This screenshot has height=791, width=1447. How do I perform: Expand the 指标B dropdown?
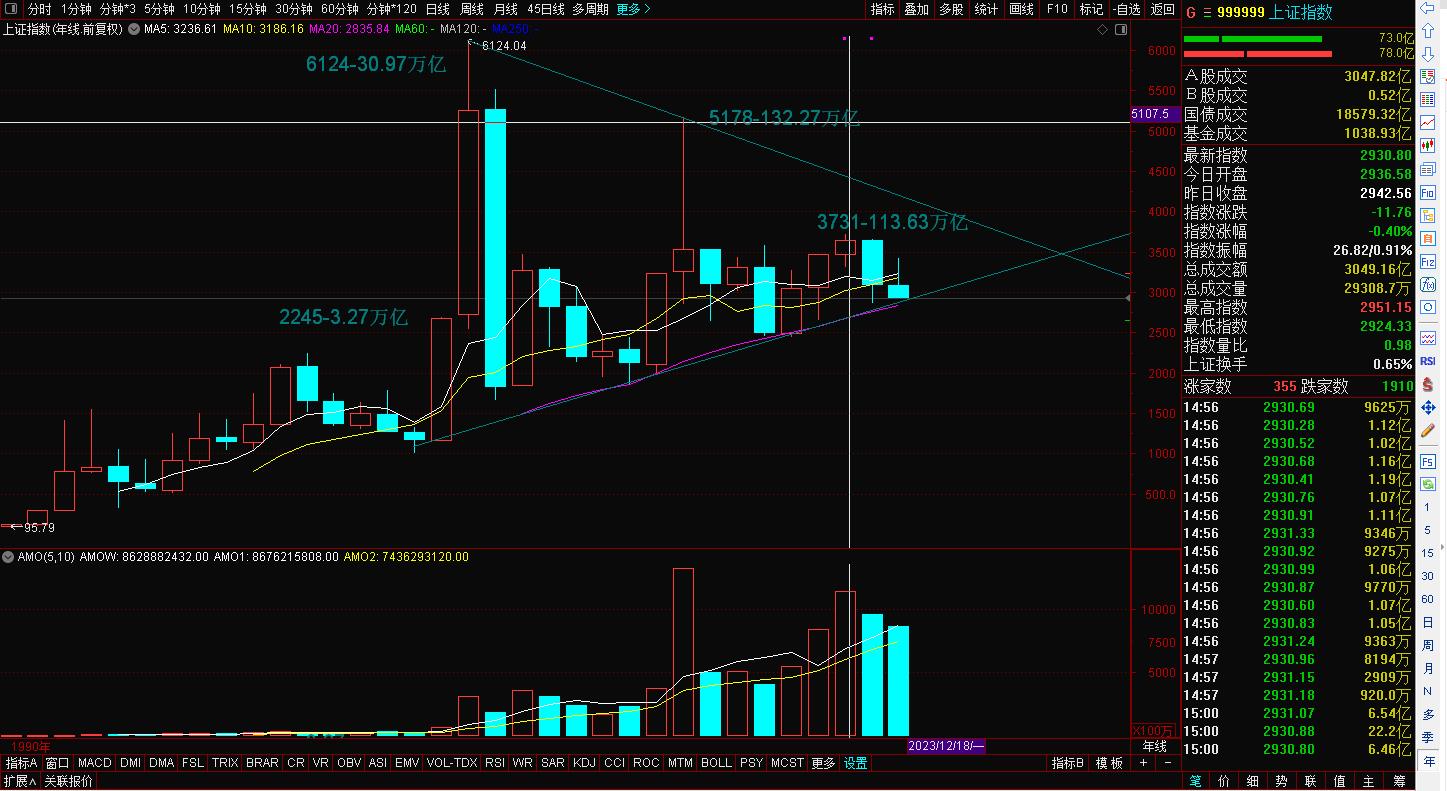pos(1067,763)
